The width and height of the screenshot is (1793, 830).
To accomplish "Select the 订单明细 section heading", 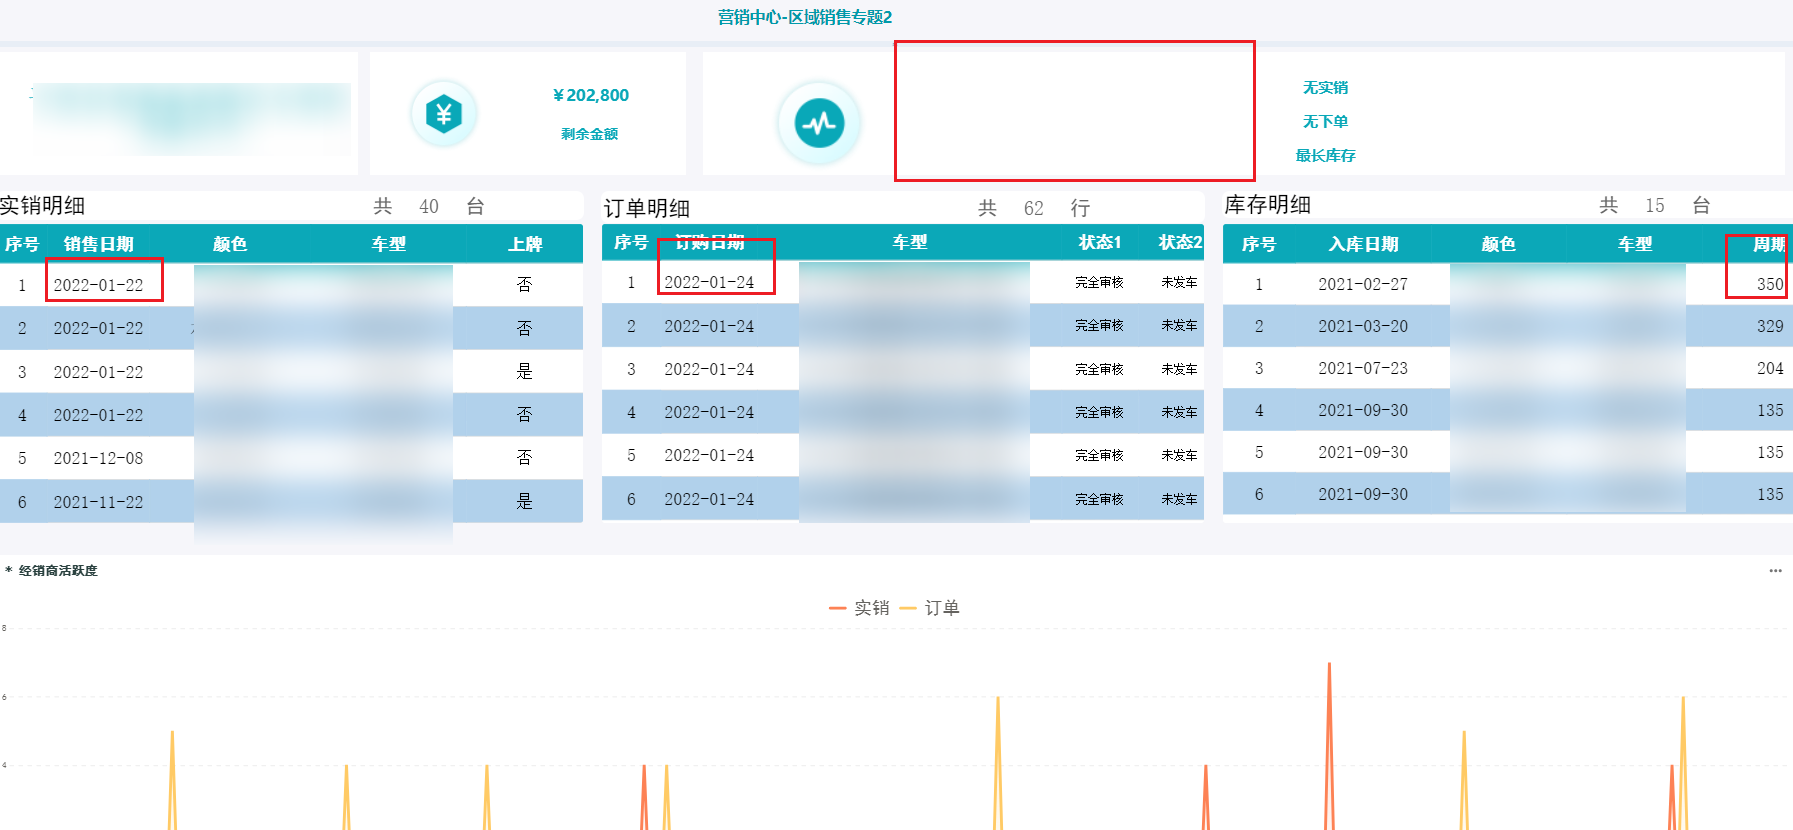I will pyautogui.click(x=647, y=208).
